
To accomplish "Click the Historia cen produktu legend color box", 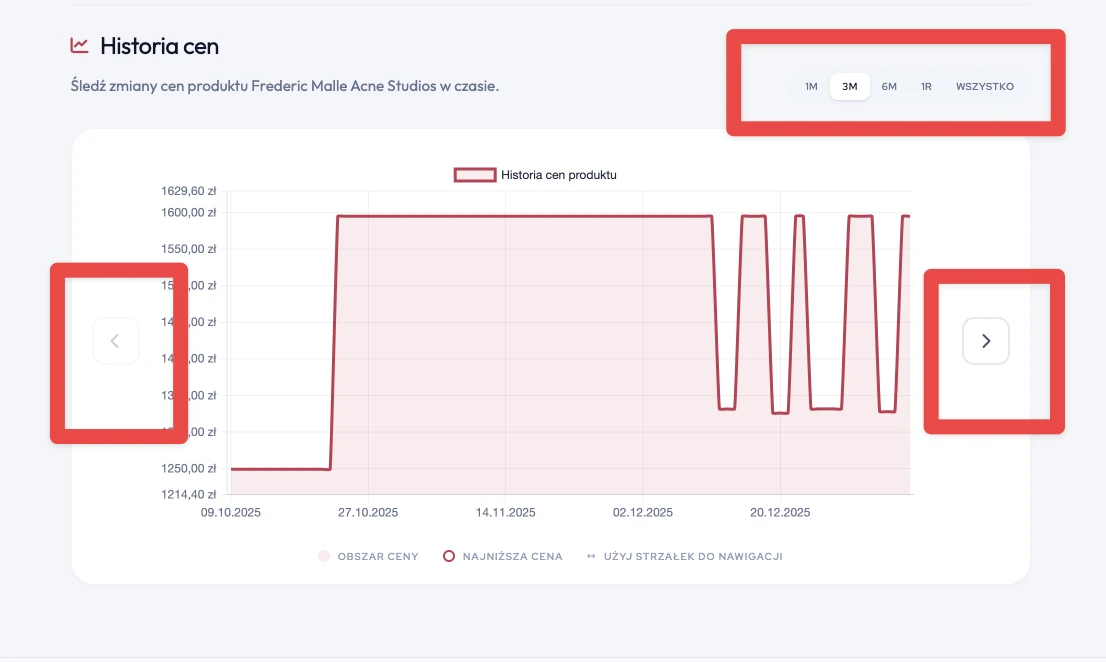I will (x=475, y=174).
